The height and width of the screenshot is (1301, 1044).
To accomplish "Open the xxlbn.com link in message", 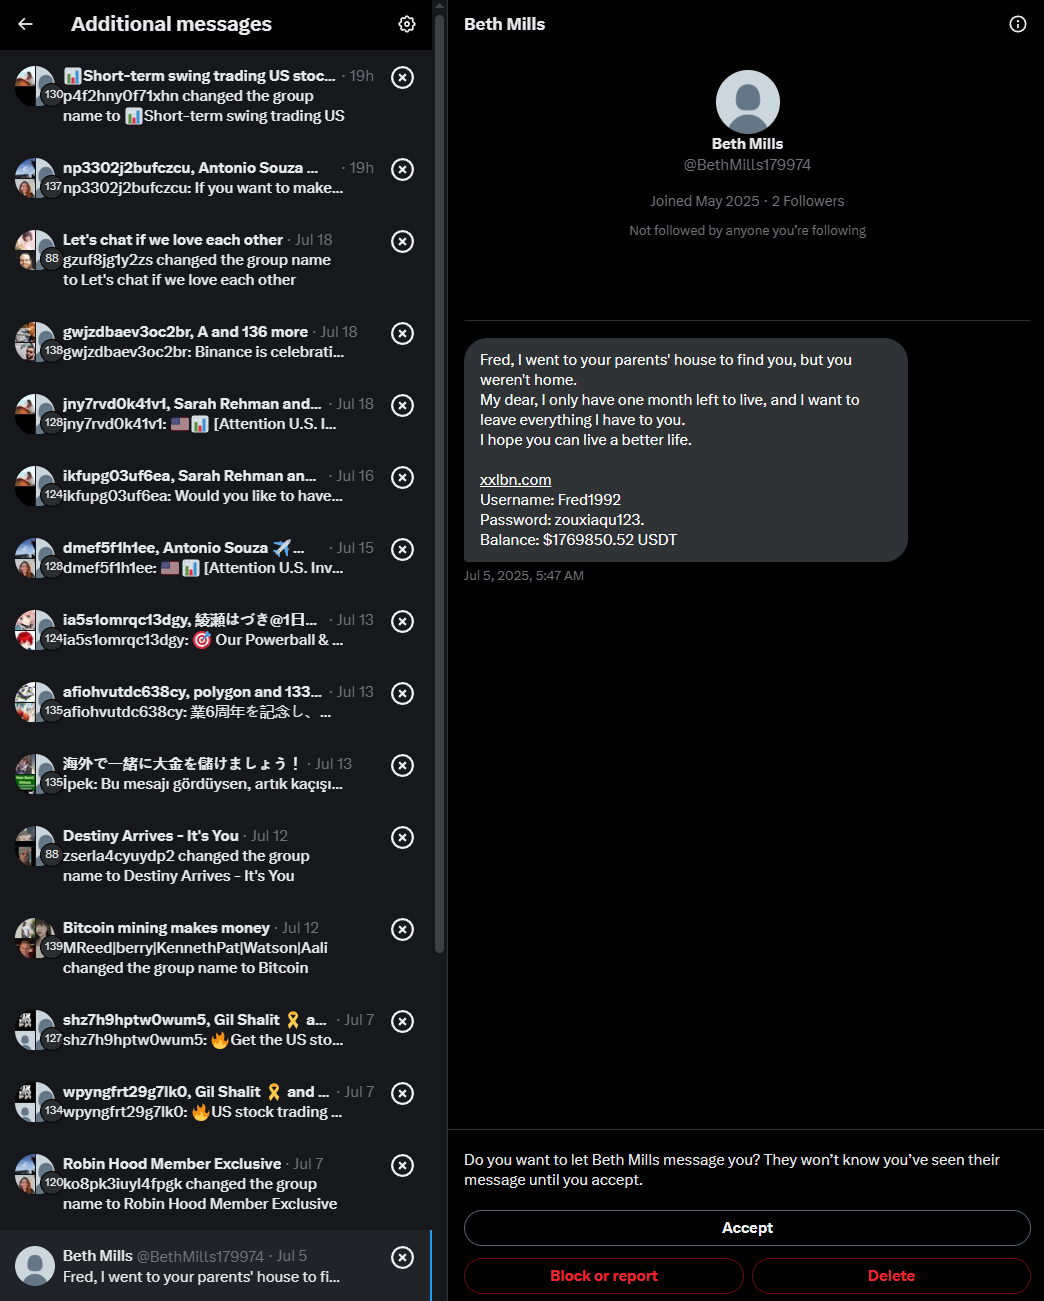I will tap(515, 480).
